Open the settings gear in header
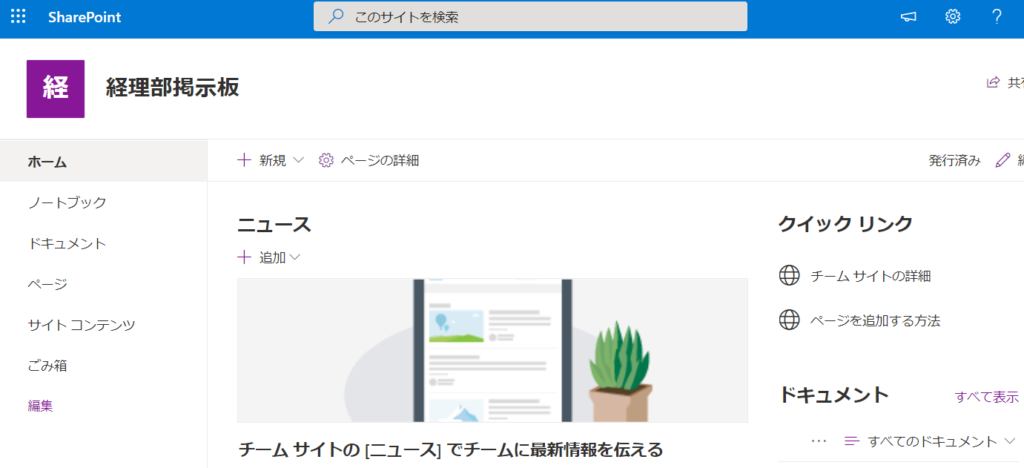Screen dimensions: 1024x468 tap(953, 17)
